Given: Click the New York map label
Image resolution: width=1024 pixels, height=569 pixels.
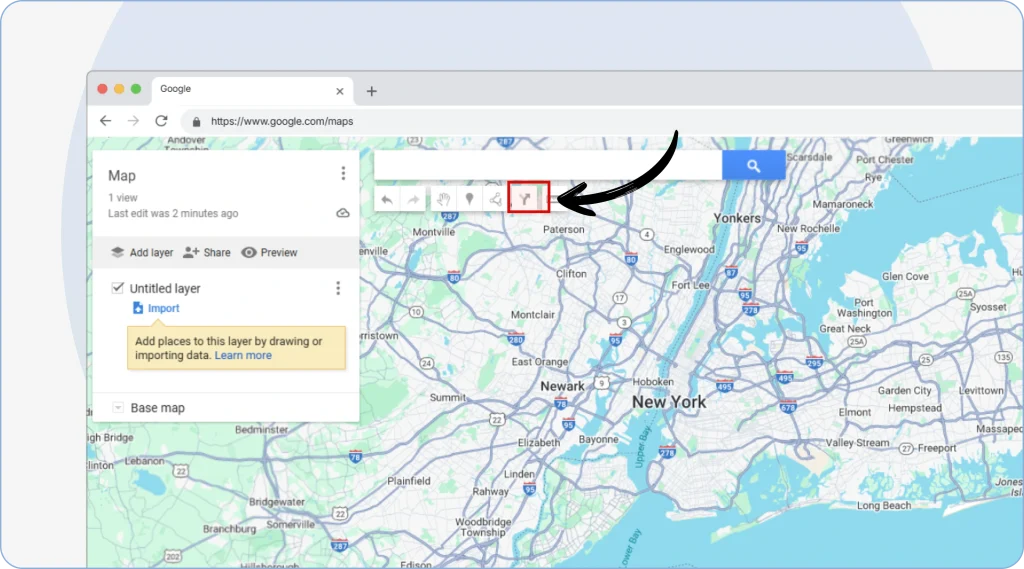Looking at the screenshot, I should (x=669, y=402).
